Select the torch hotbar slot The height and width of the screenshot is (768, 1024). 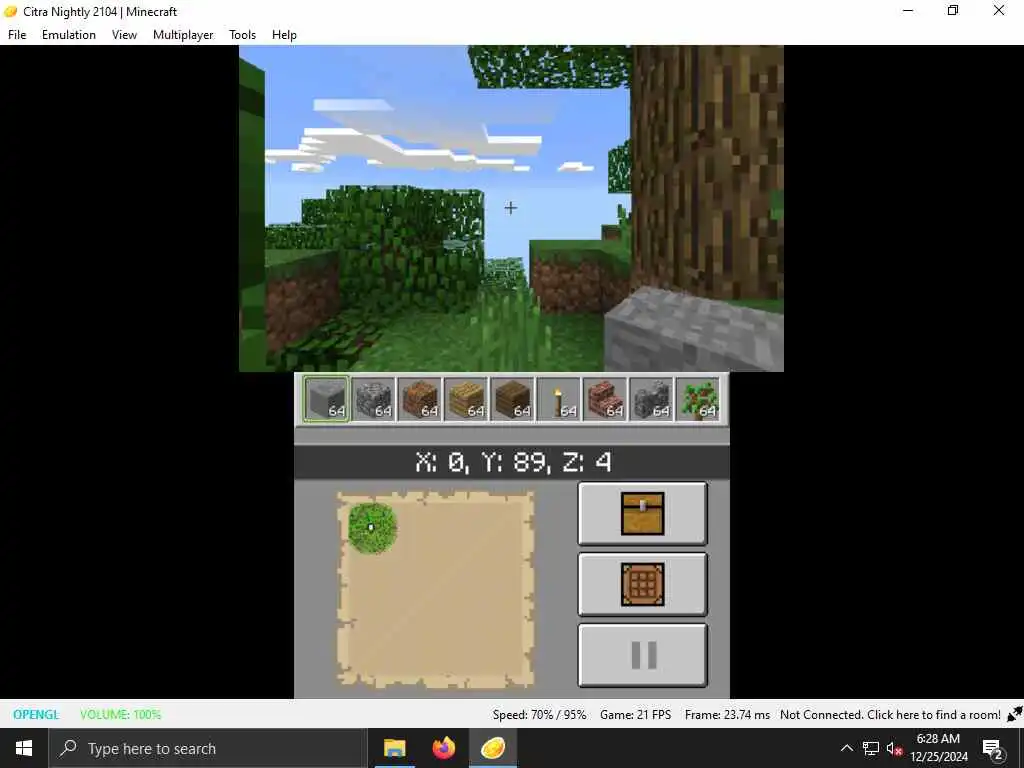[558, 399]
